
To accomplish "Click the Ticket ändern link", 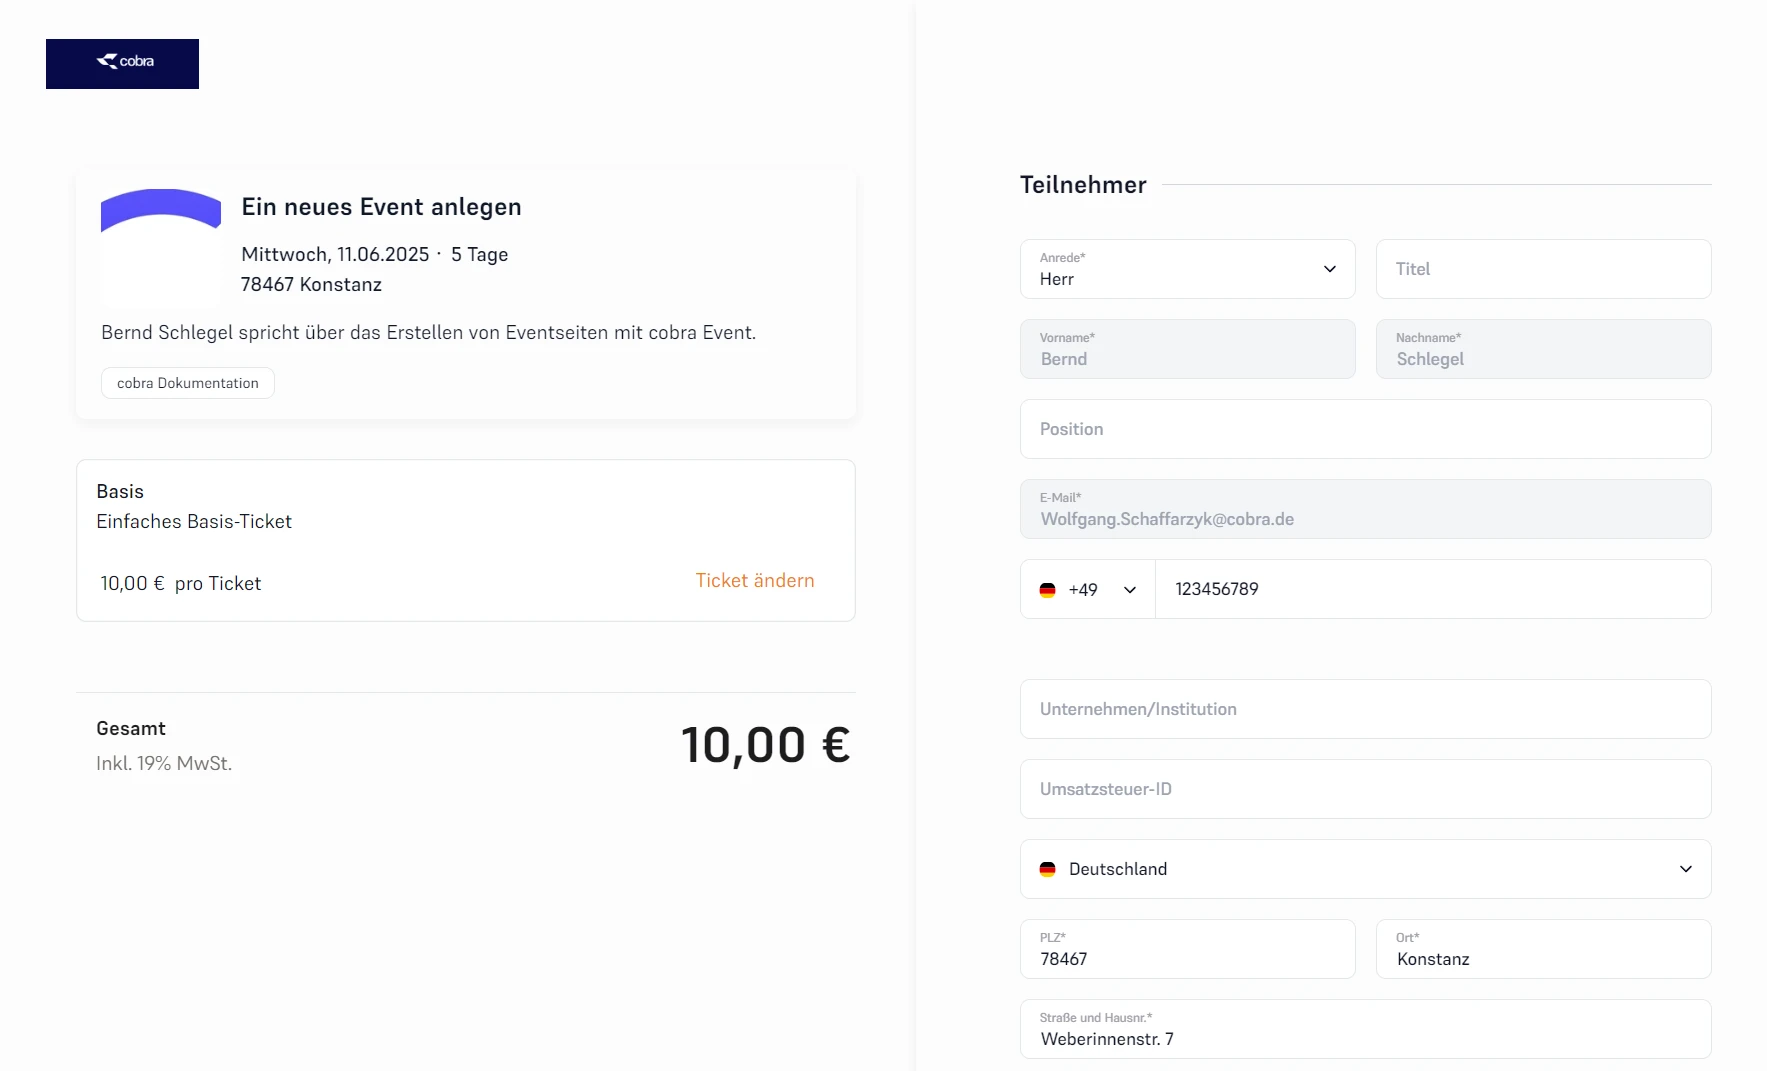I will pos(754,581).
